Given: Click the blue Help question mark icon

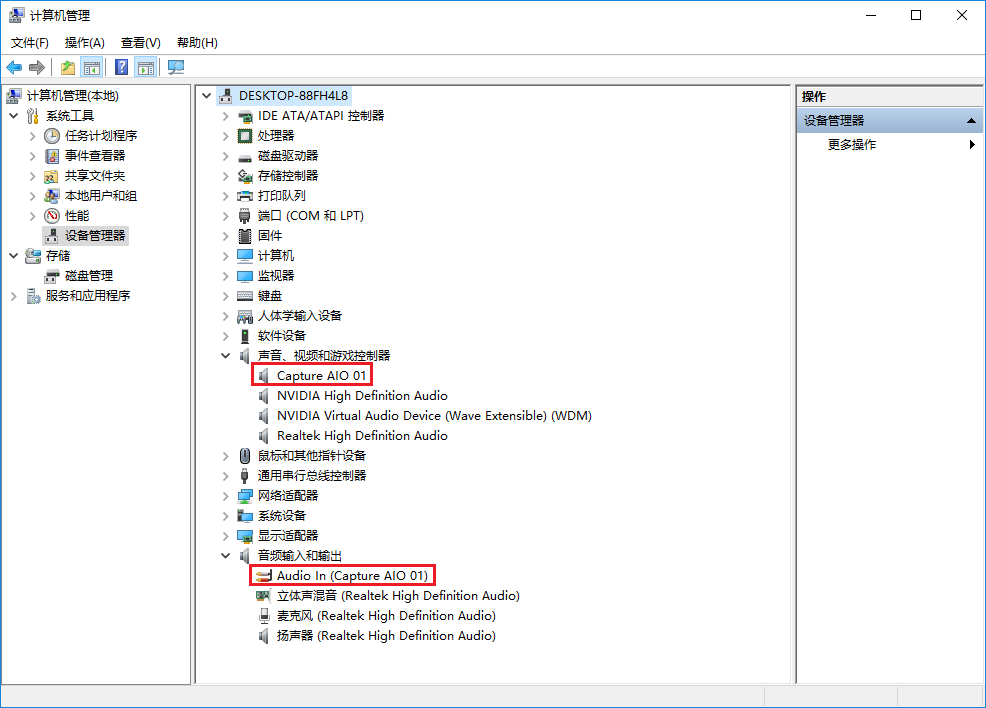Looking at the screenshot, I should [121, 67].
